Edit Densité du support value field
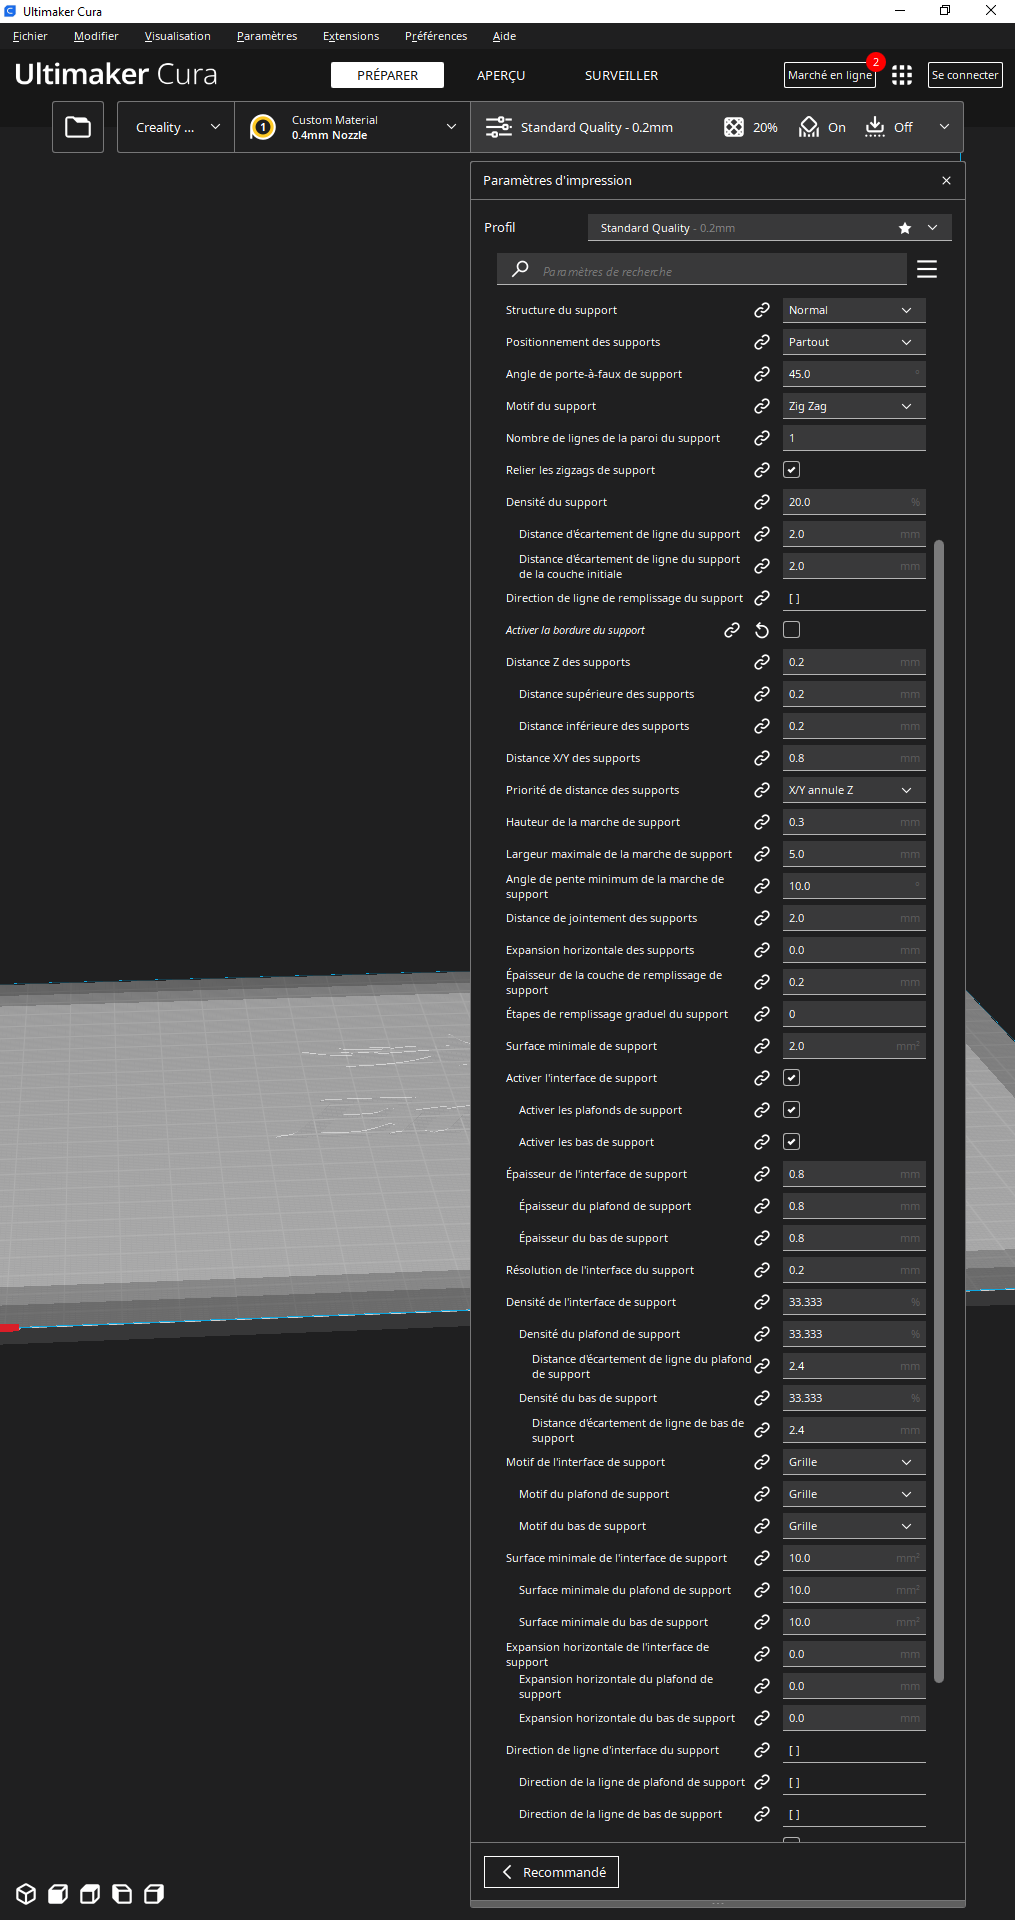1015x1920 pixels. (x=854, y=502)
